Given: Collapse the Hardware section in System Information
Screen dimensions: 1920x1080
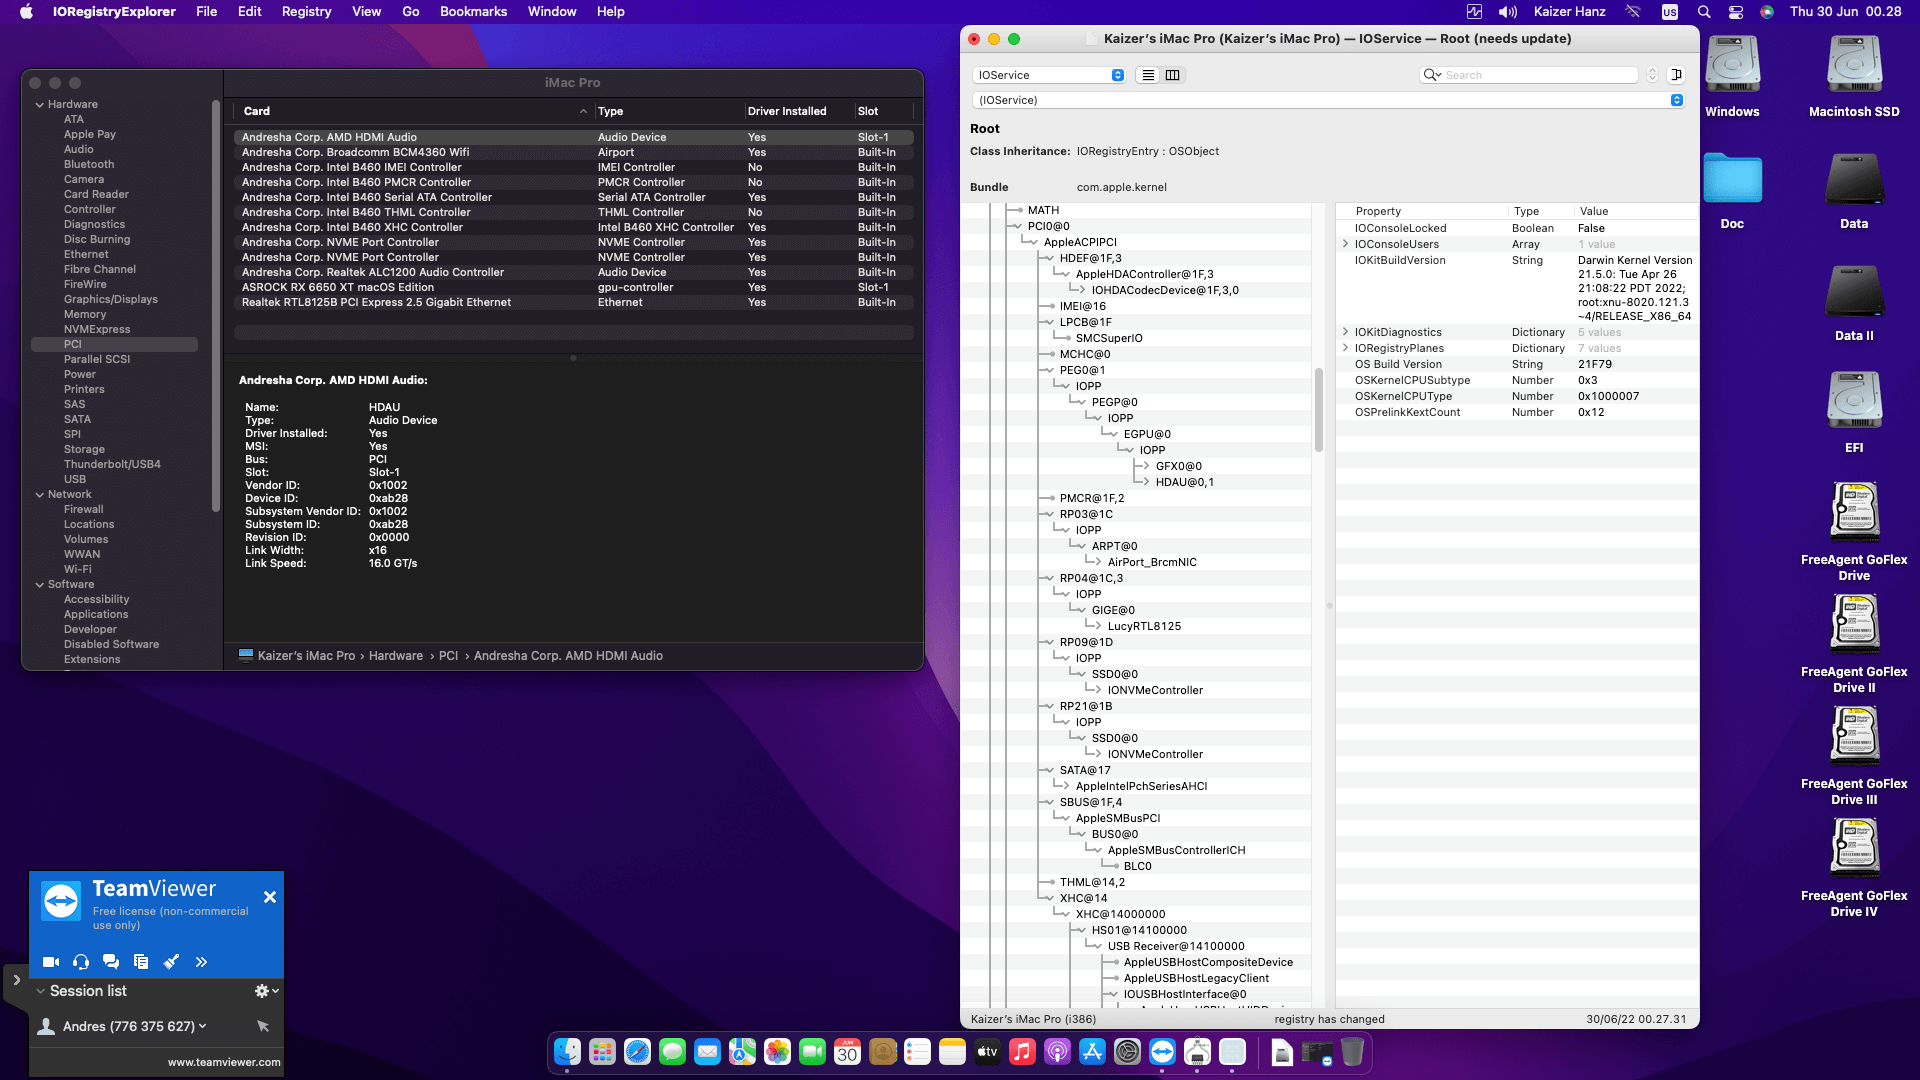Looking at the screenshot, I should tap(40, 104).
